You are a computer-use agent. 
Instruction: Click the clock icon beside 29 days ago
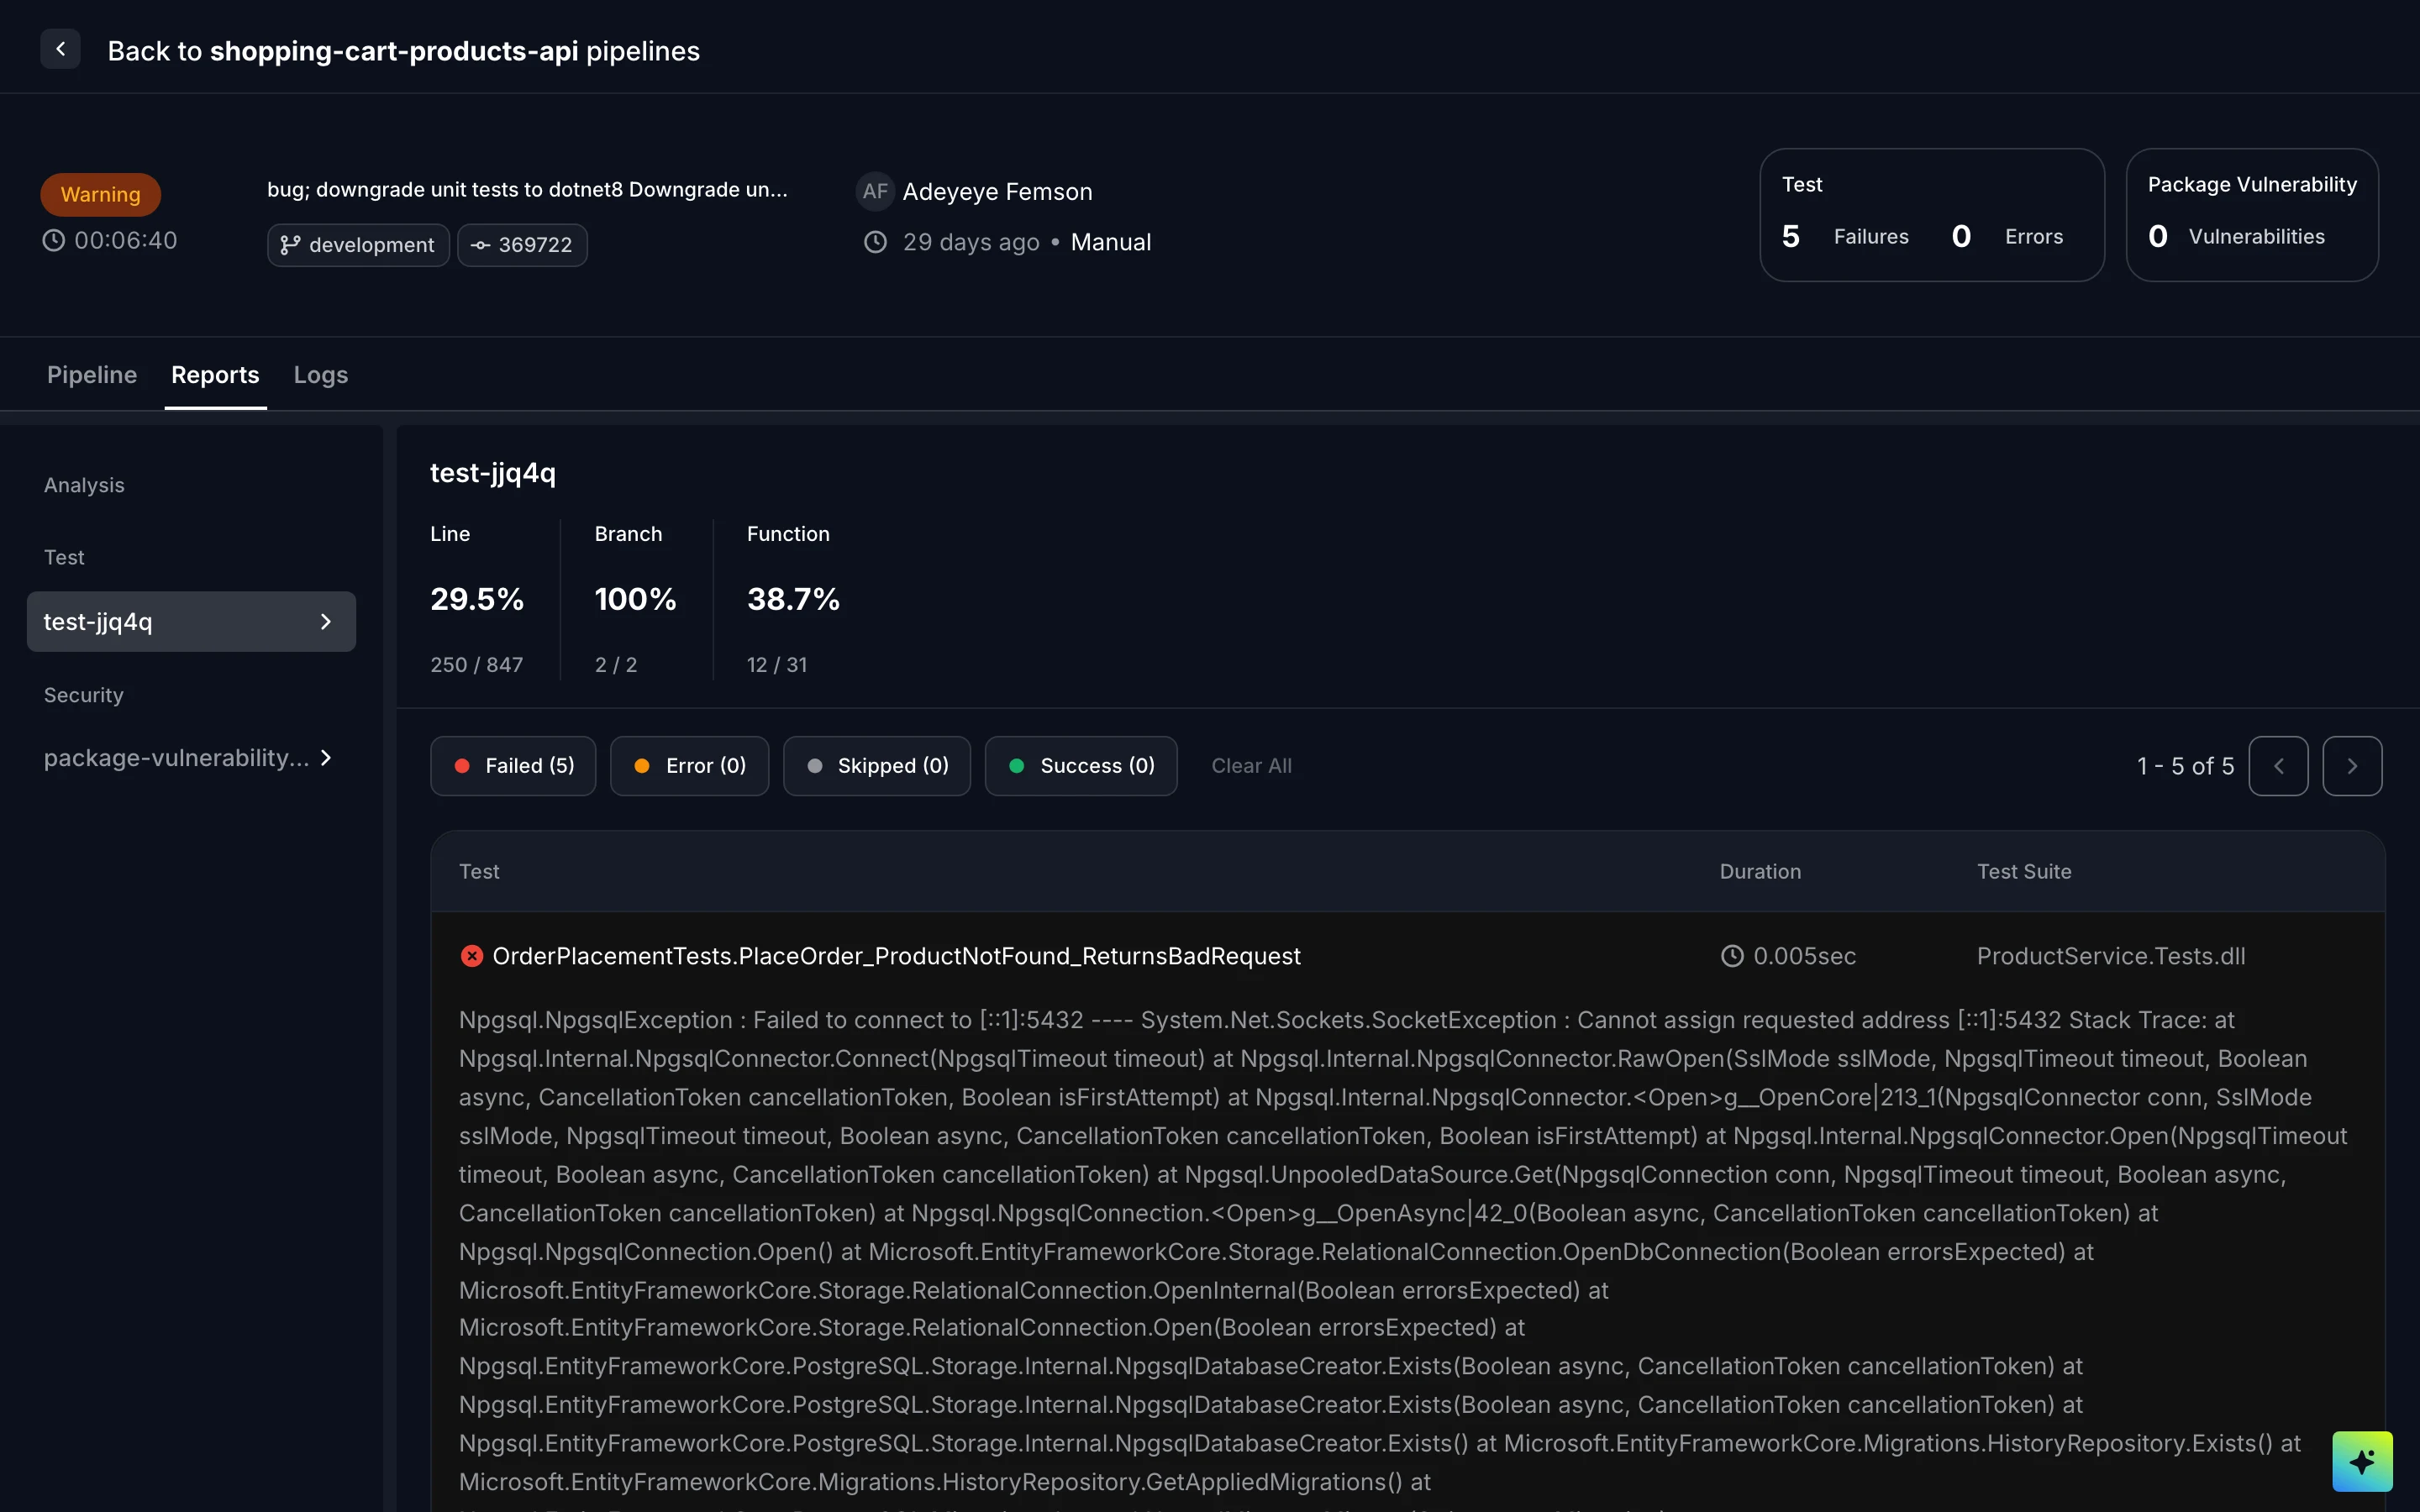pyautogui.click(x=875, y=242)
